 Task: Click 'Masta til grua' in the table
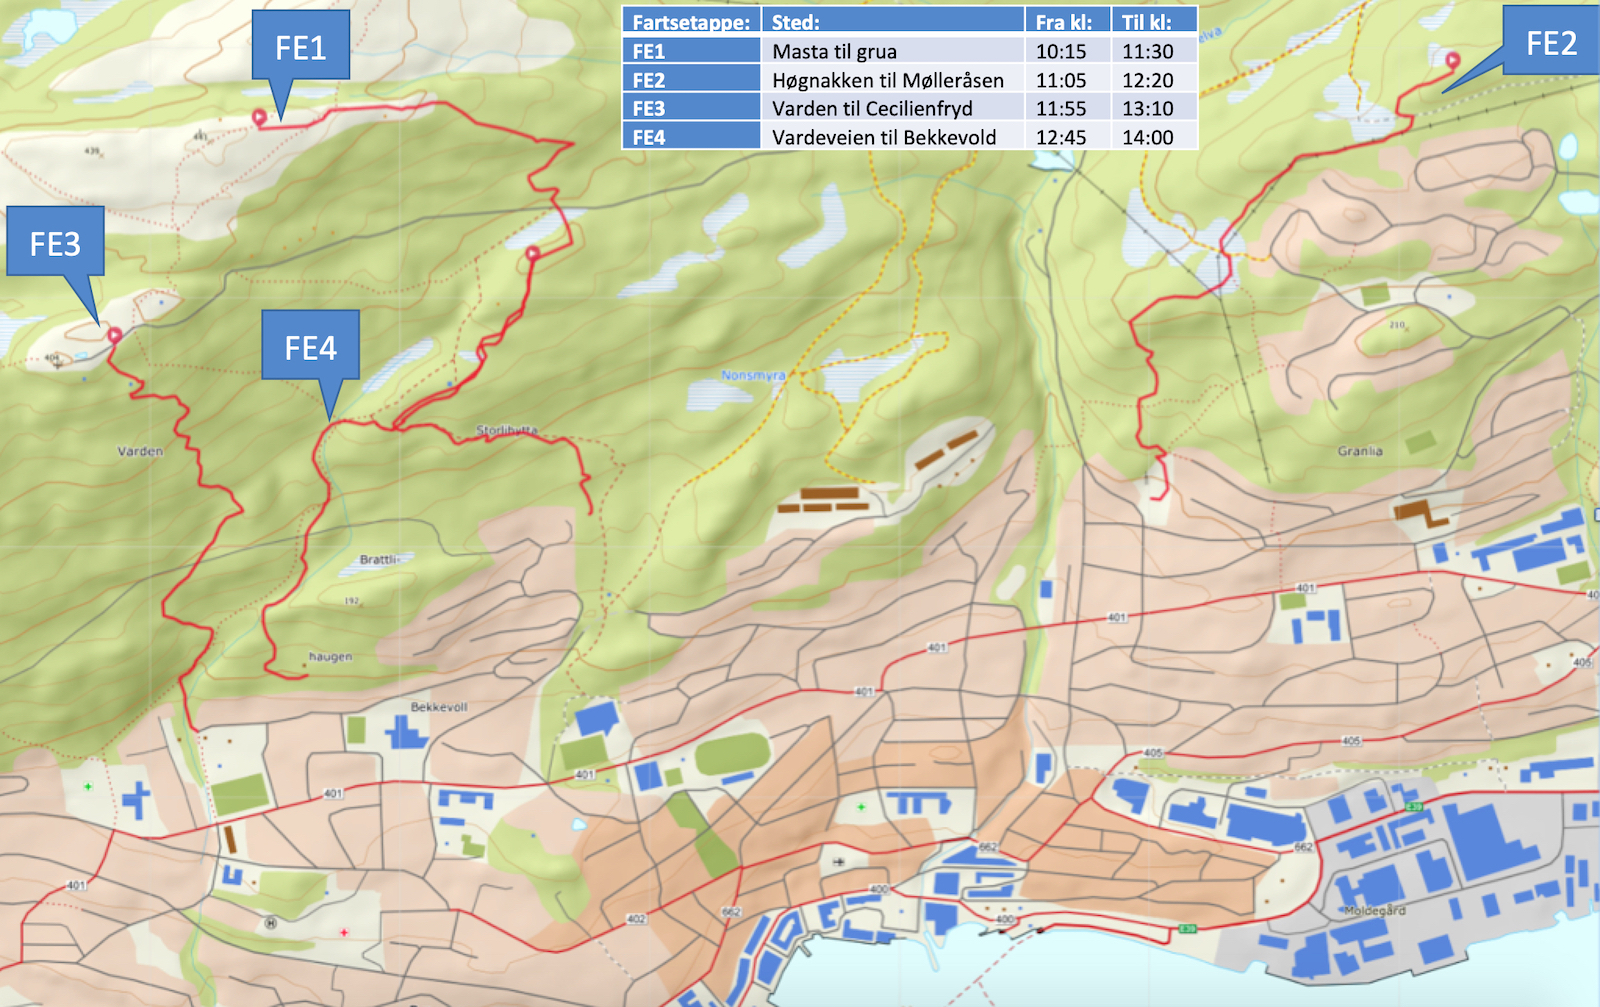(834, 51)
